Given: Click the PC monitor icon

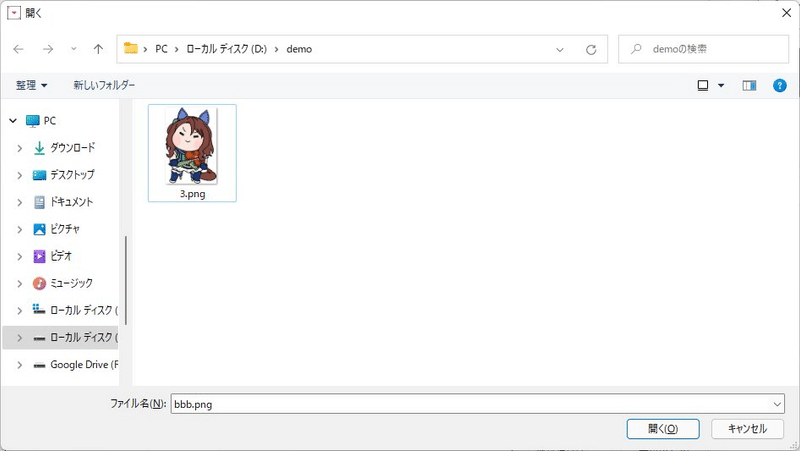Looking at the screenshot, I should 33,121.
